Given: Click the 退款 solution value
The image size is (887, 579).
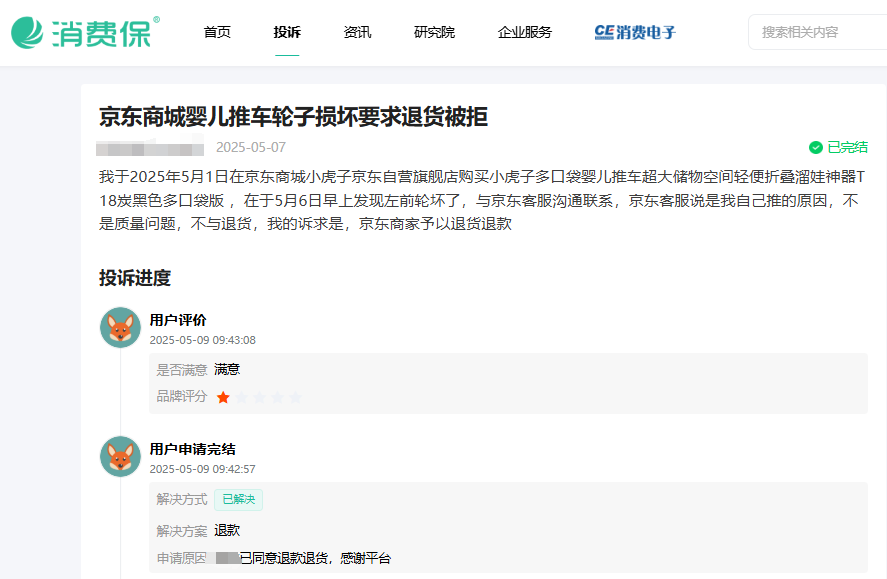Looking at the screenshot, I should pyautogui.click(x=227, y=530).
